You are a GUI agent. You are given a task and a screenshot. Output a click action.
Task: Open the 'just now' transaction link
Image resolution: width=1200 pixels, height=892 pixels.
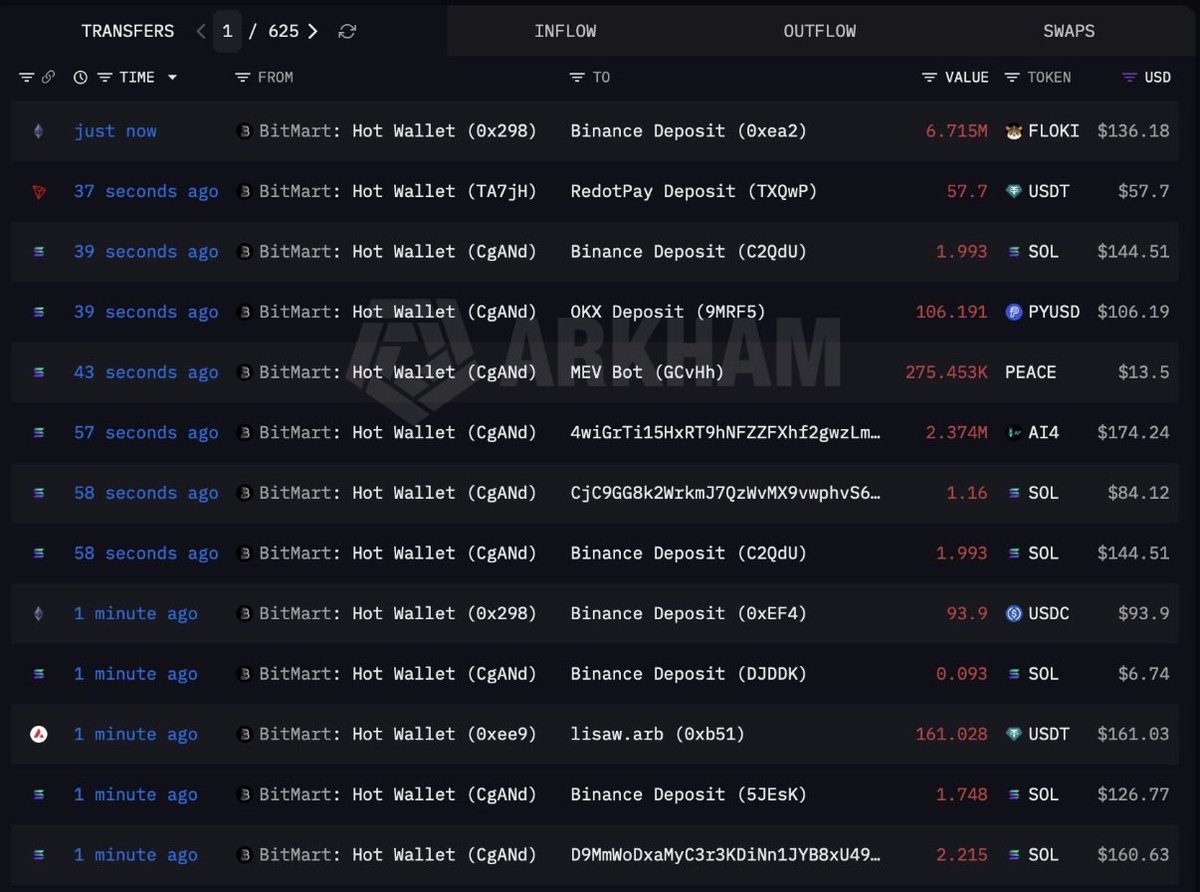[x=115, y=131]
